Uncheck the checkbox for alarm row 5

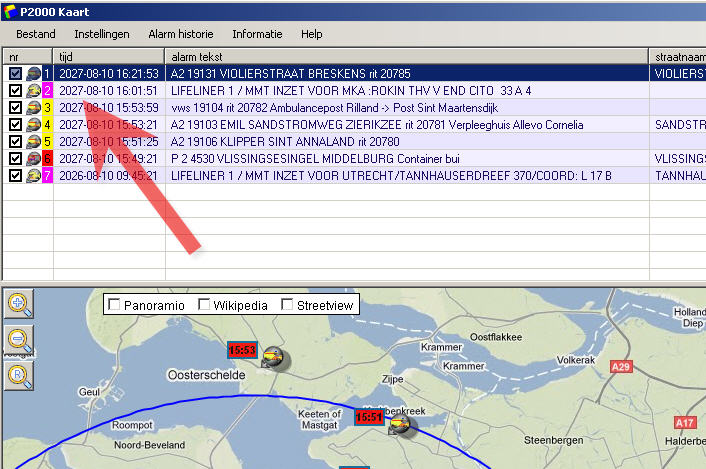pyautogui.click(x=15, y=142)
